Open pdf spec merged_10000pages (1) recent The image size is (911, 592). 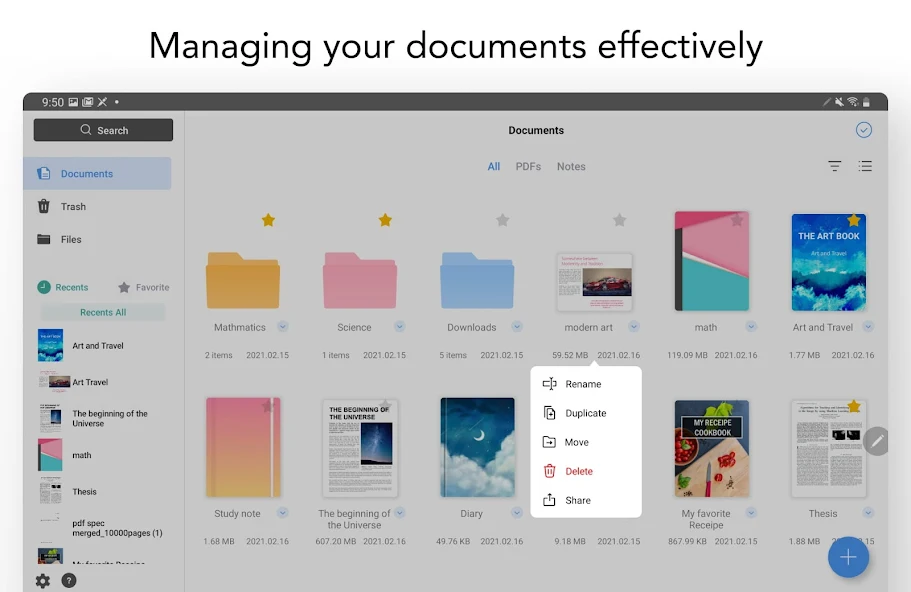coord(102,528)
